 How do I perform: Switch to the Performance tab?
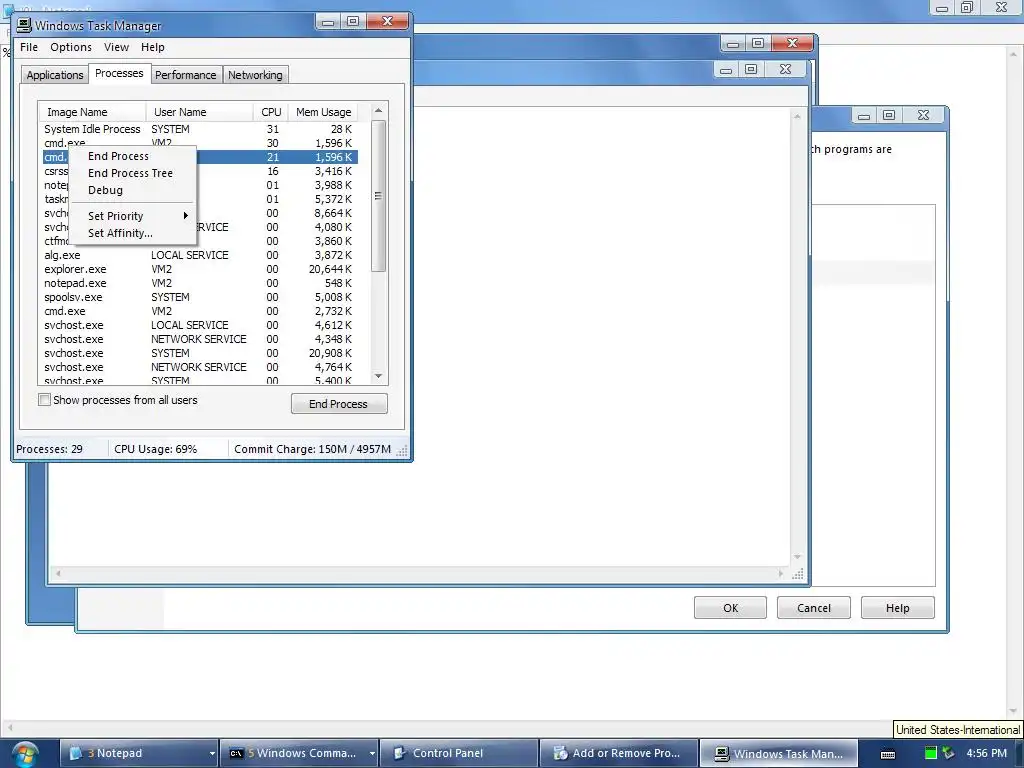point(185,75)
